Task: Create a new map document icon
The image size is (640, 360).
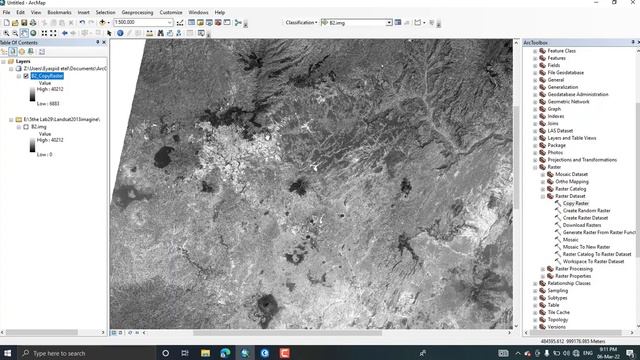Action: (x=7, y=22)
